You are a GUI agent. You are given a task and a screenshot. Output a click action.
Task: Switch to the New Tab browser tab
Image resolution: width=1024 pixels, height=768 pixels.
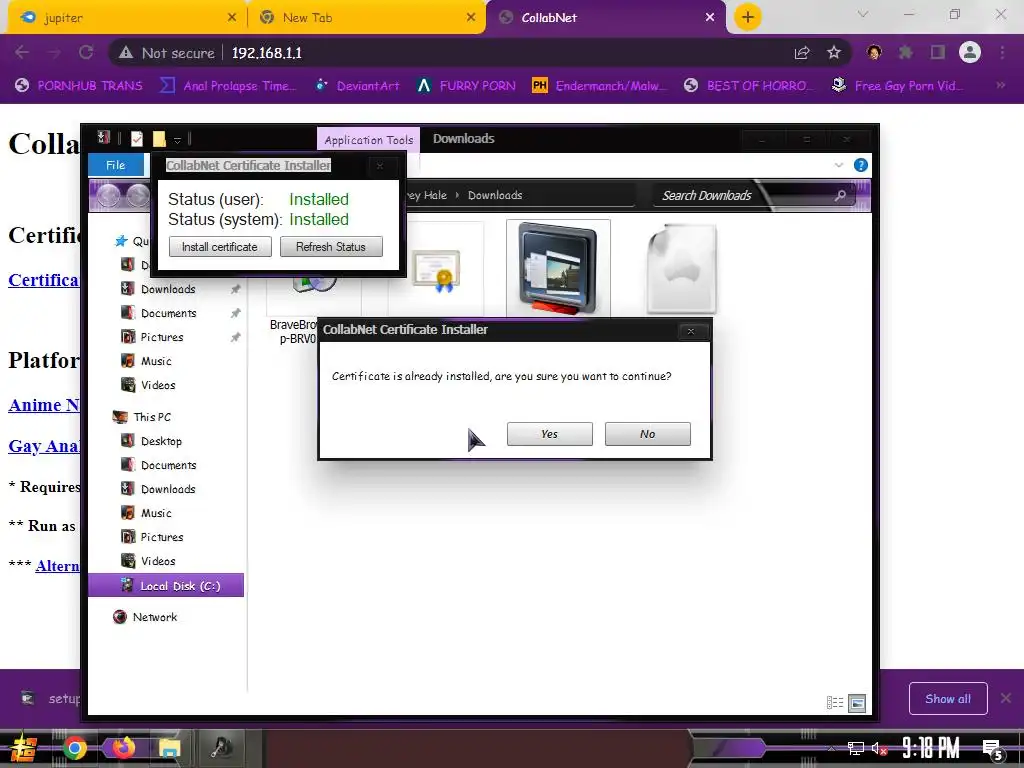366,18
